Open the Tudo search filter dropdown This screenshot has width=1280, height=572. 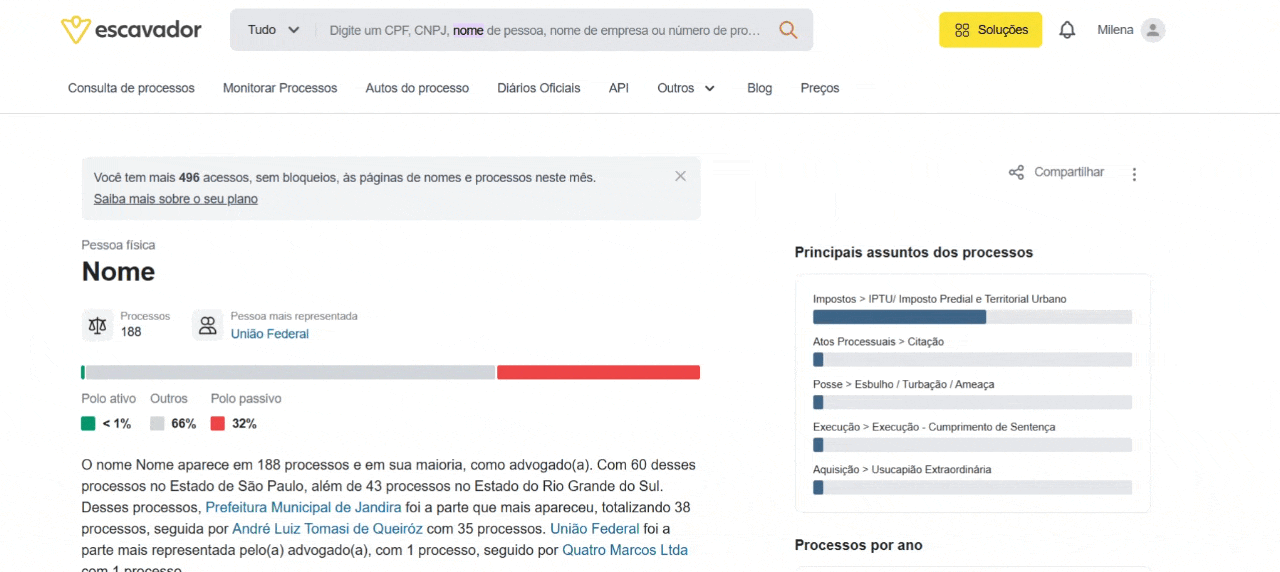tap(274, 30)
